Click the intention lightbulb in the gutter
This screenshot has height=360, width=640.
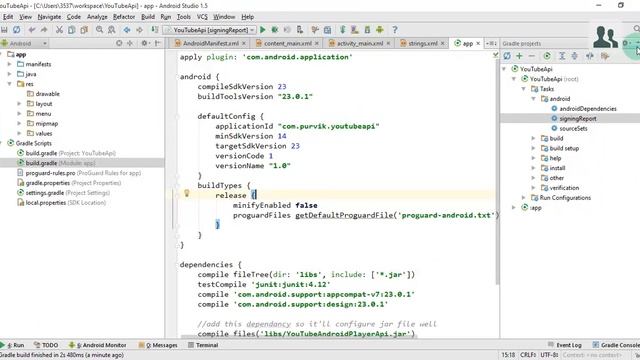pyautogui.click(x=187, y=193)
